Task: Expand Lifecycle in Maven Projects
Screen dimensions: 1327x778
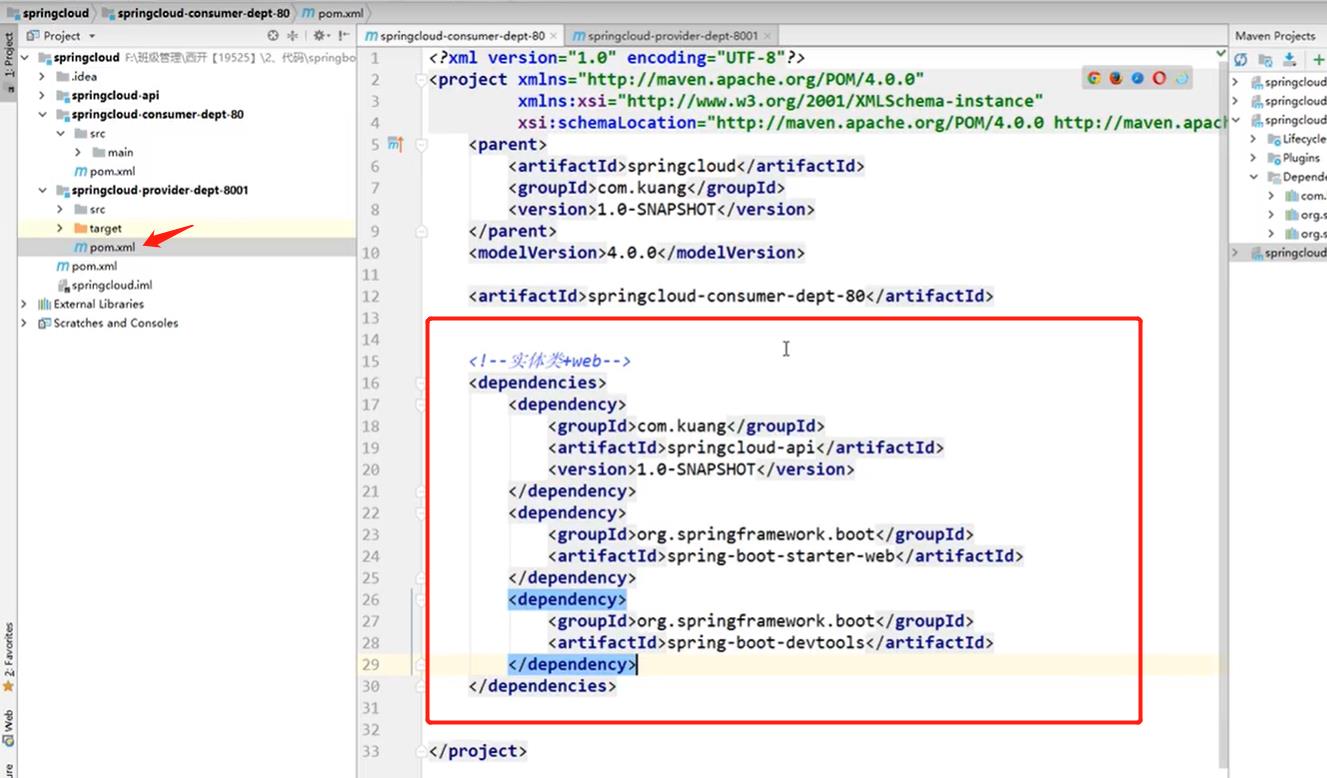Action: pos(1253,139)
